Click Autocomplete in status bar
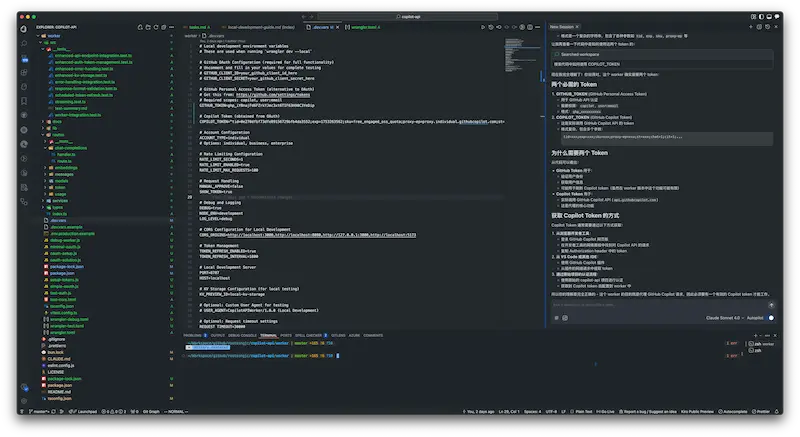Viewport: 800px width, 437px height. pos(733,412)
